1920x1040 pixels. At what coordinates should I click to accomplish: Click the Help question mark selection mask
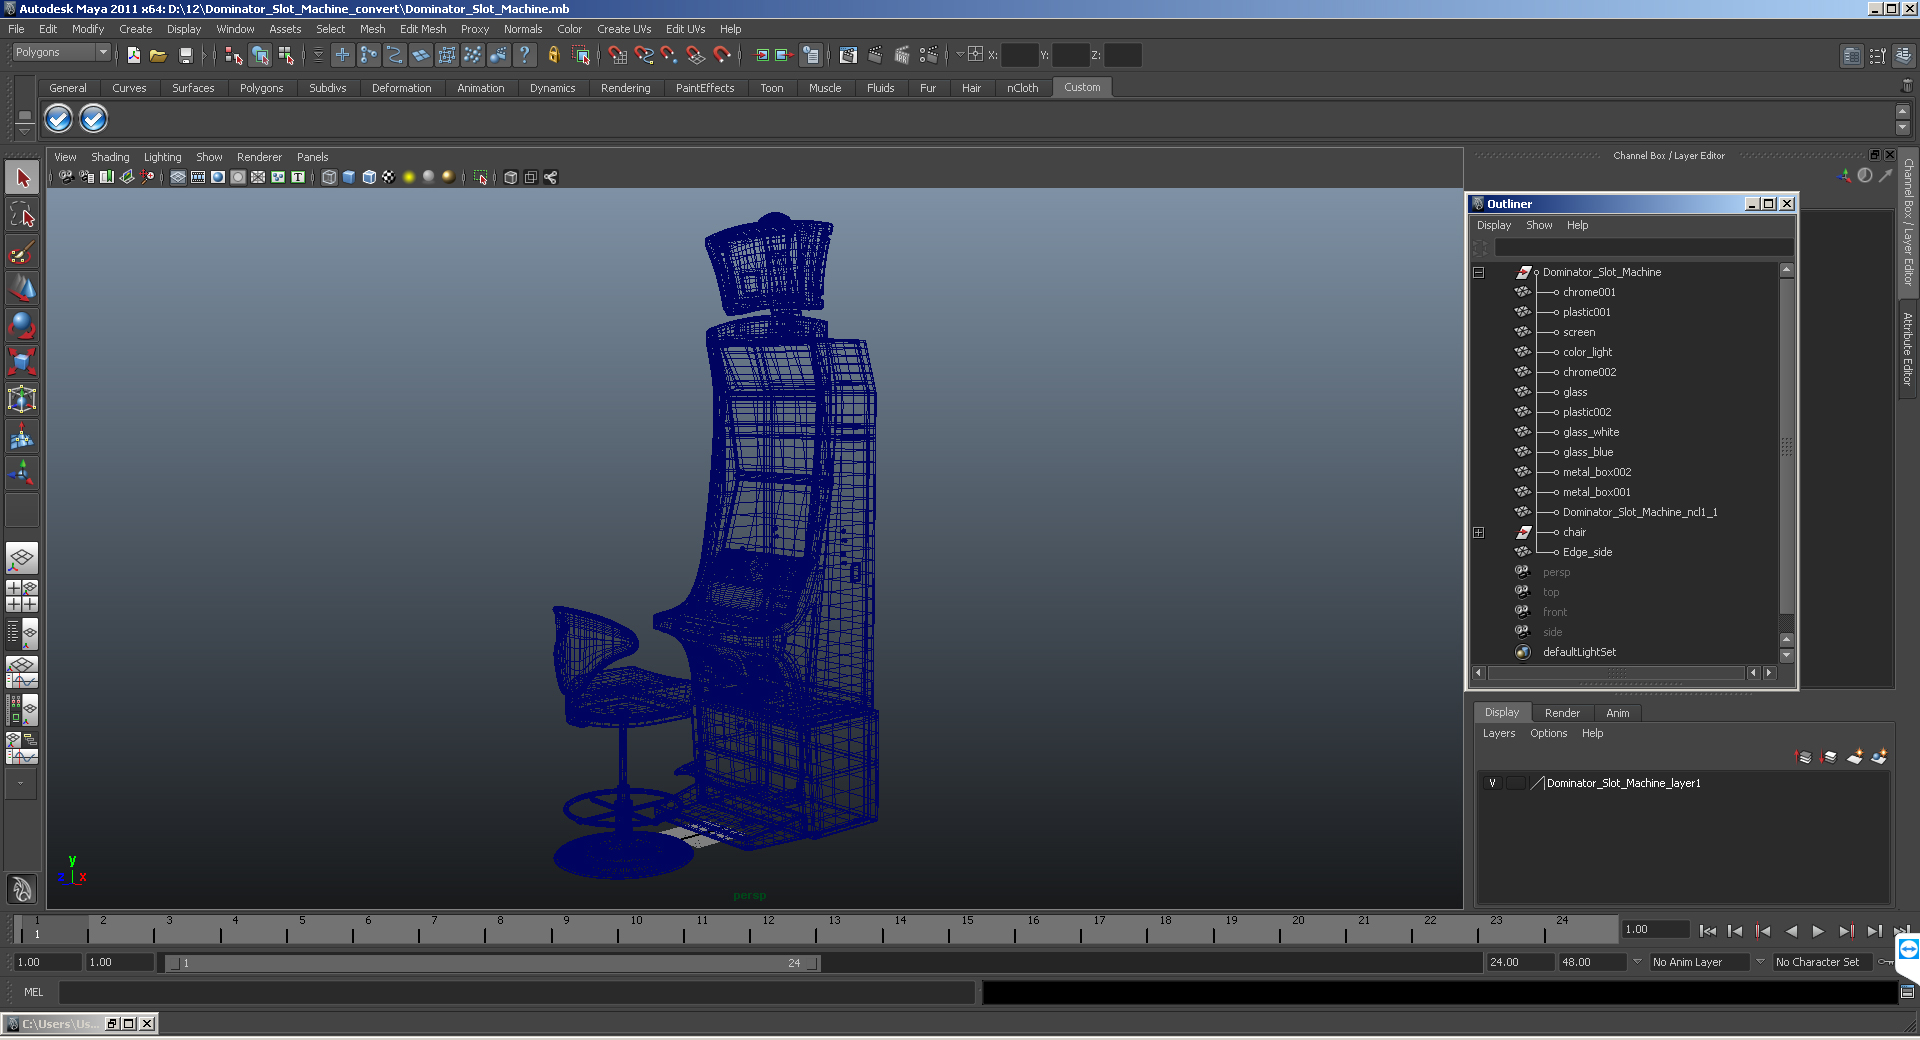coord(524,55)
